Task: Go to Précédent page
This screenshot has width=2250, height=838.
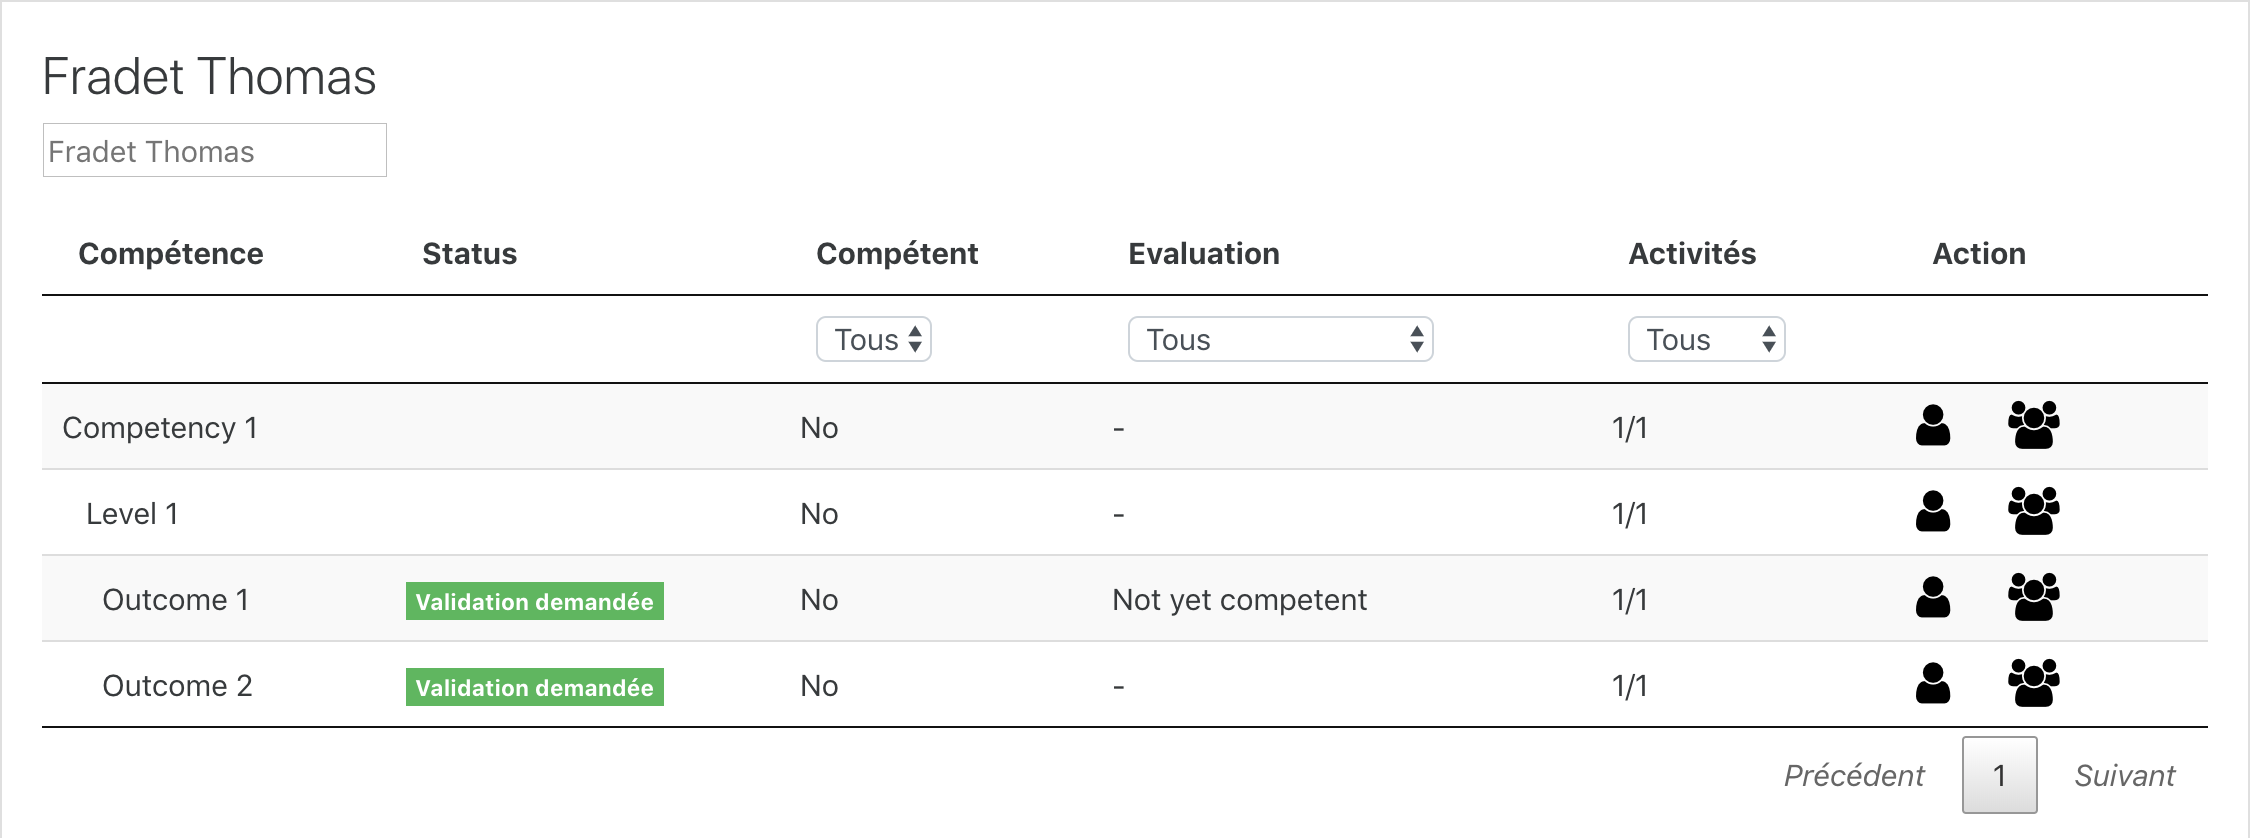Action: 1854,775
